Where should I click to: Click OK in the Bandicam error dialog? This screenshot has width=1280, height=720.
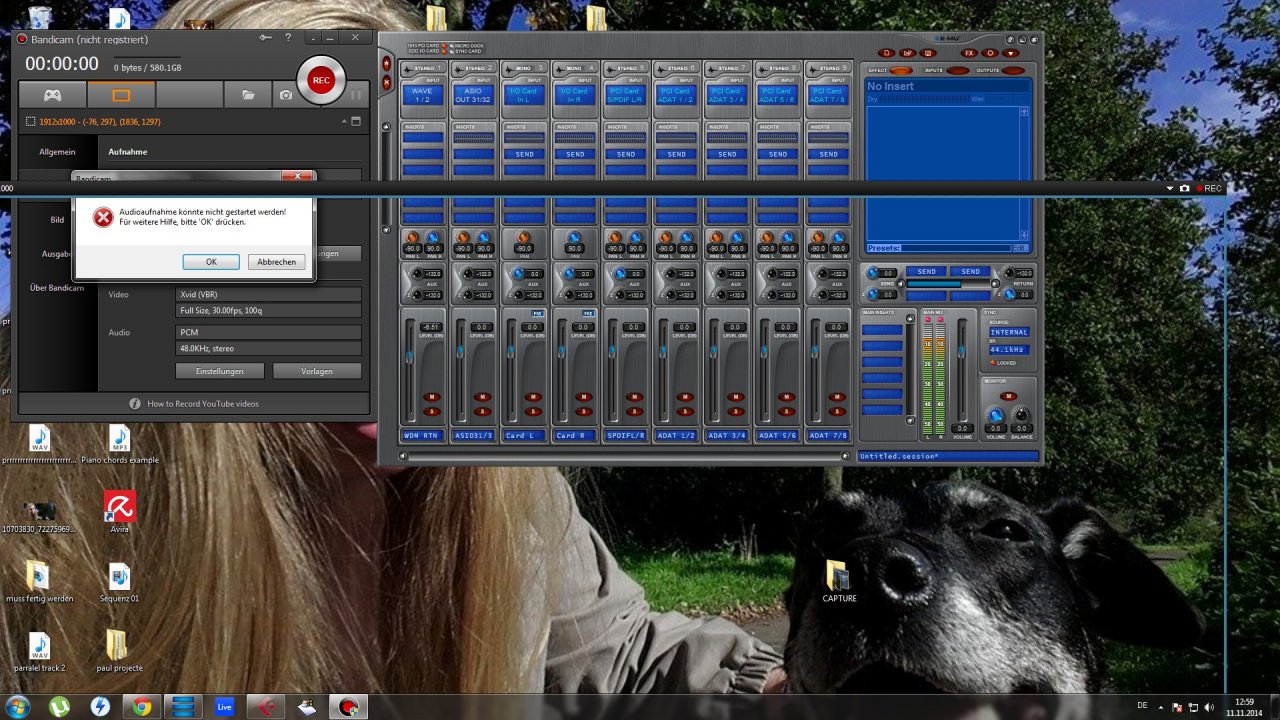[x=211, y=261]
